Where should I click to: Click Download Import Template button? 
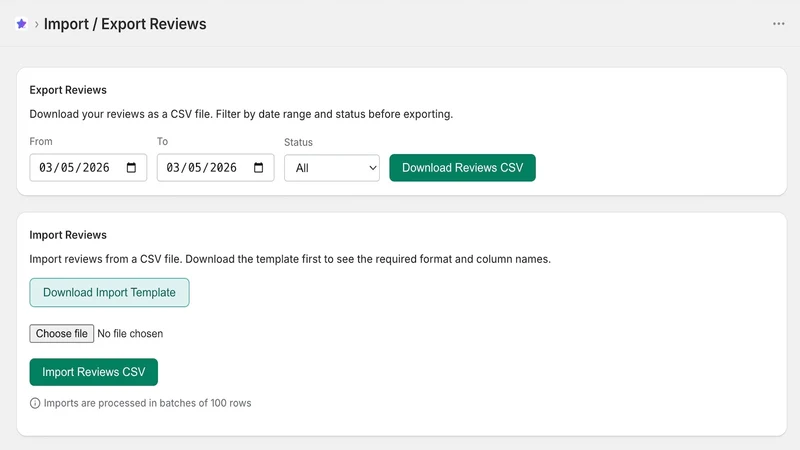109,292
